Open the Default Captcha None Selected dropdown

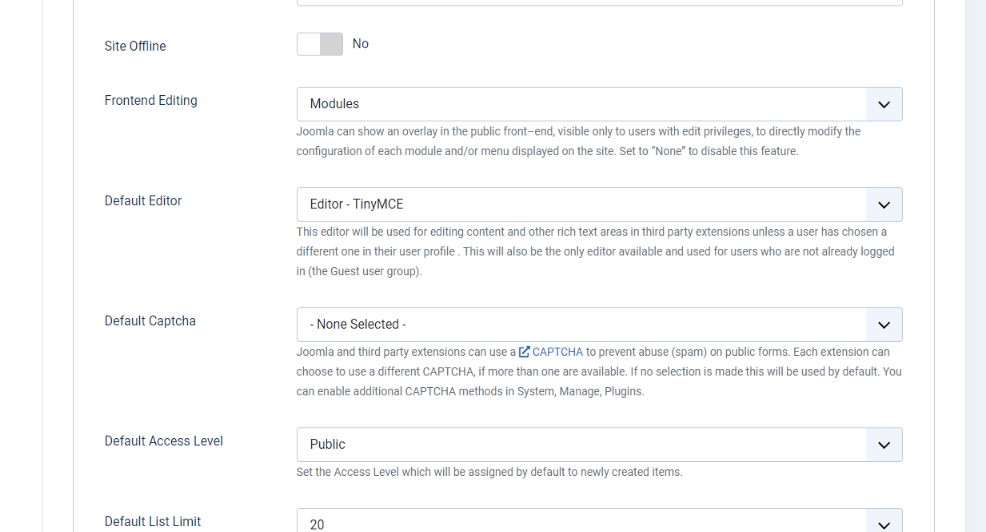click(599, 324)
